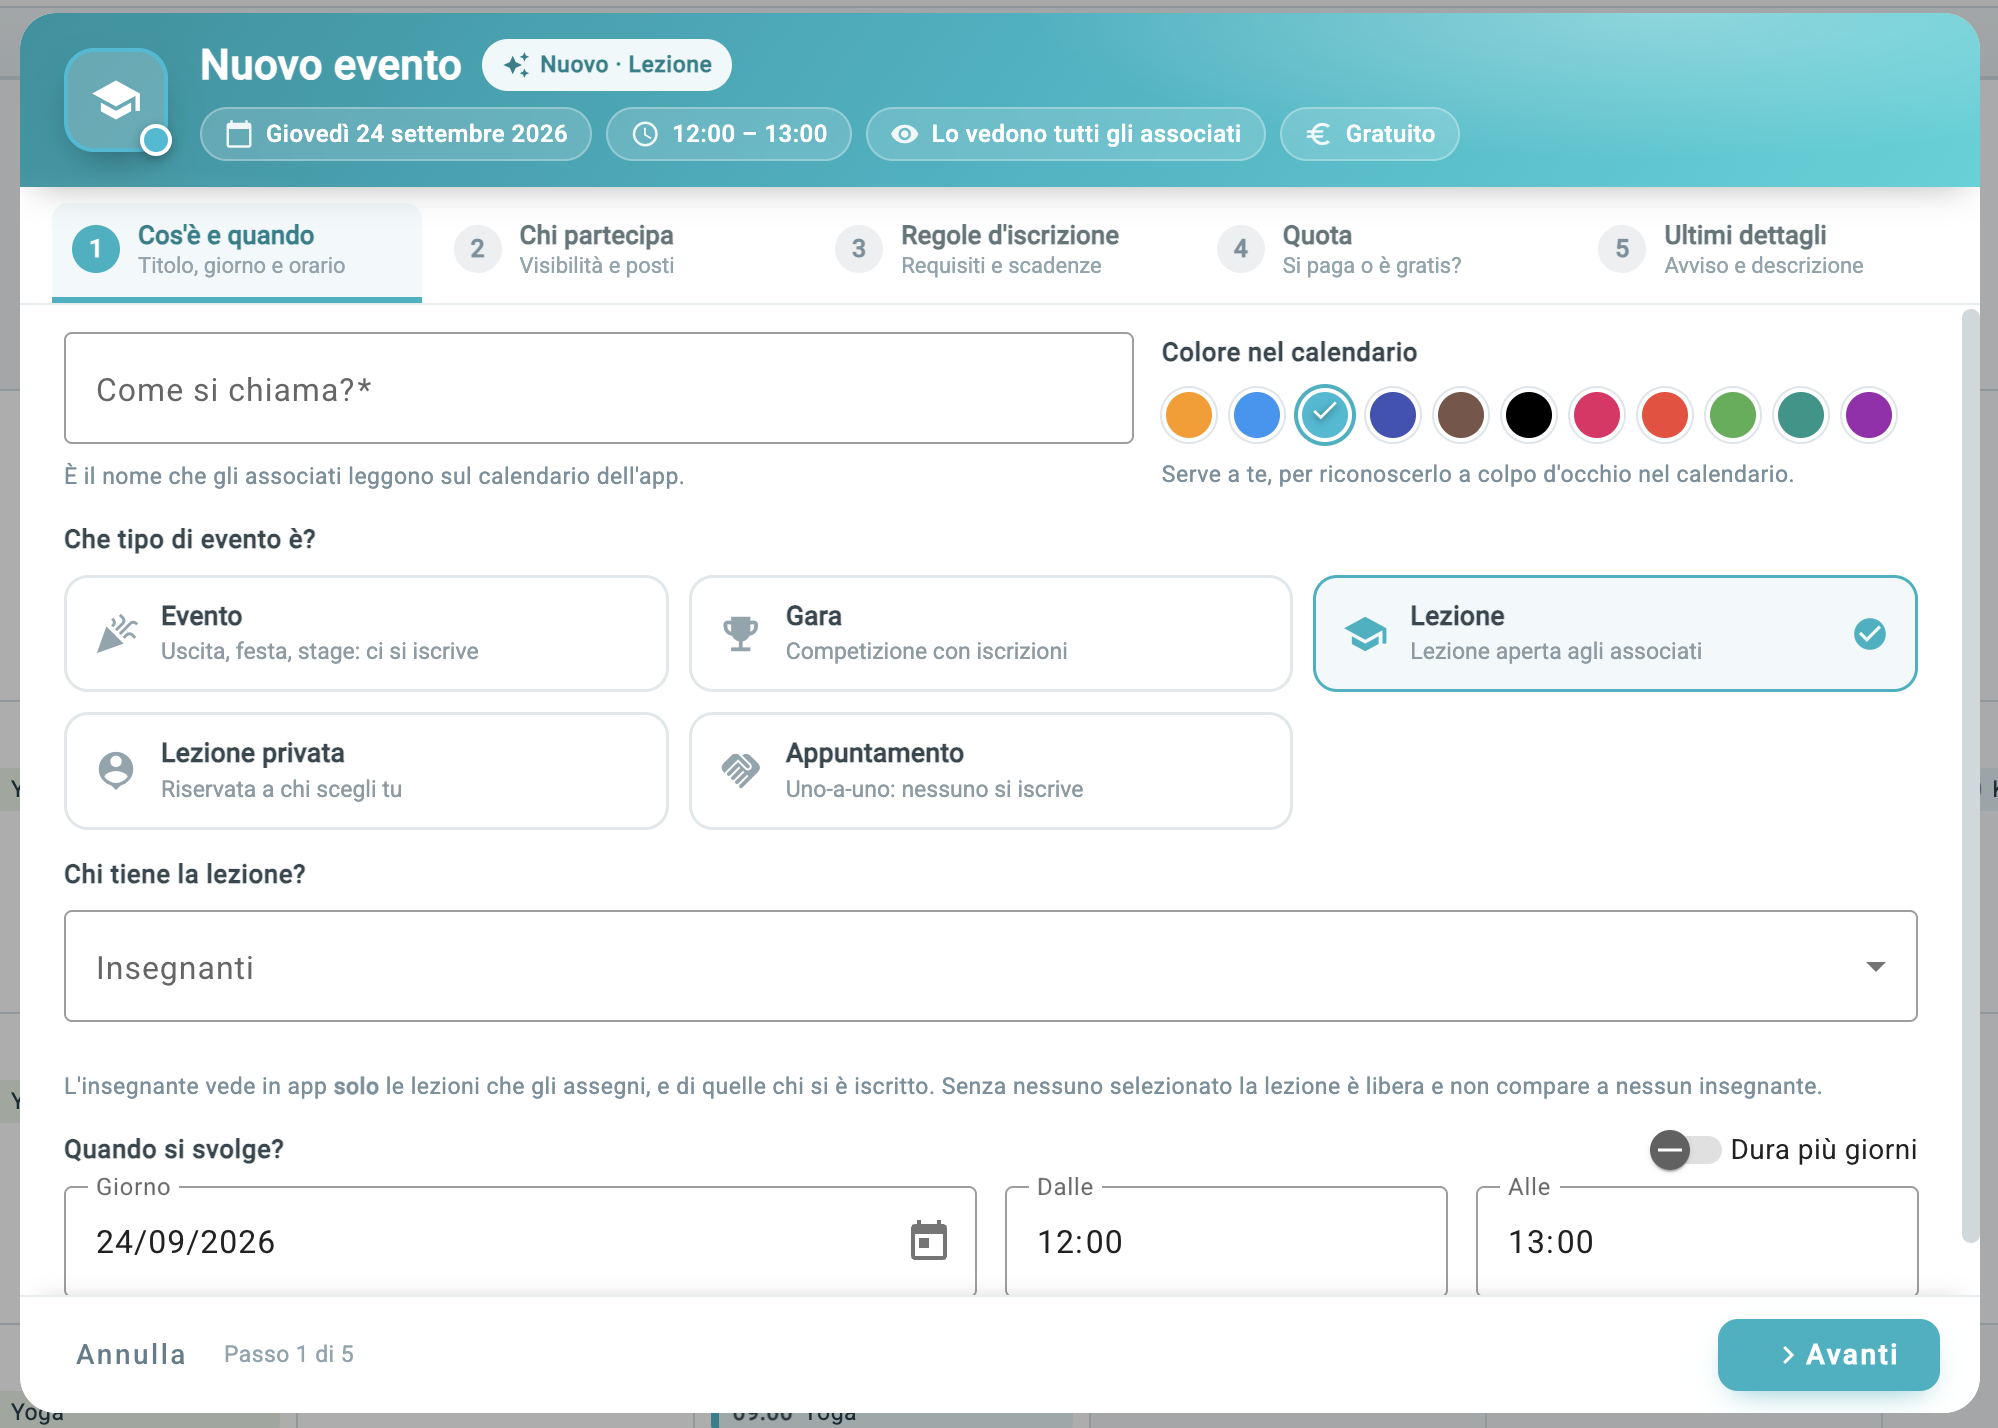This screenshot has height=1428, width=1998.
Task: Pick the black calendar color
Action: click(x=1529, y=415)
